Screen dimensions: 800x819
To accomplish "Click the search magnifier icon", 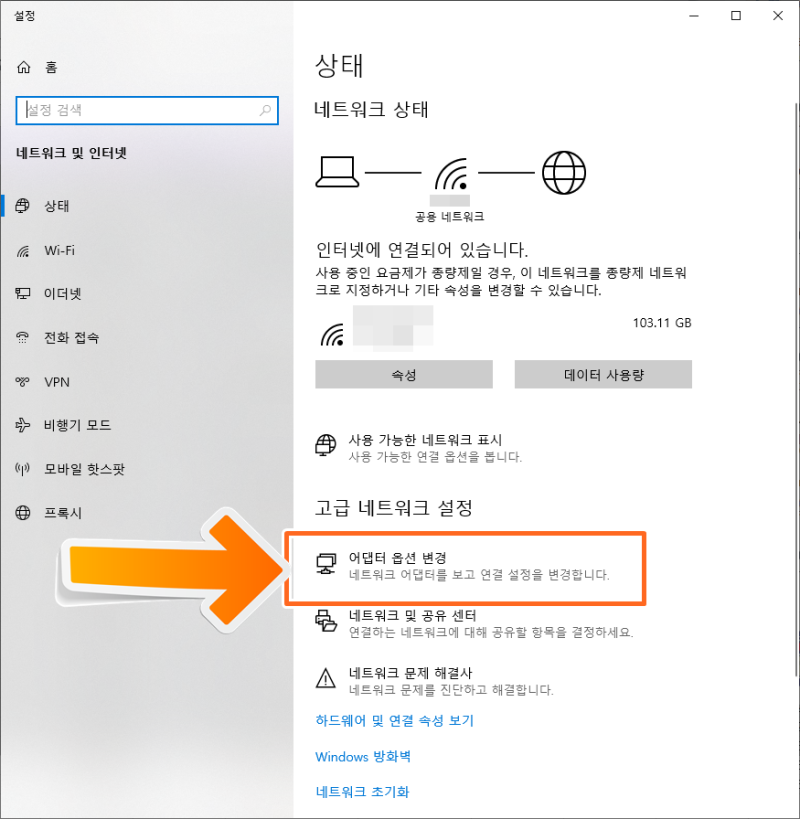I will tap(265, 110).
